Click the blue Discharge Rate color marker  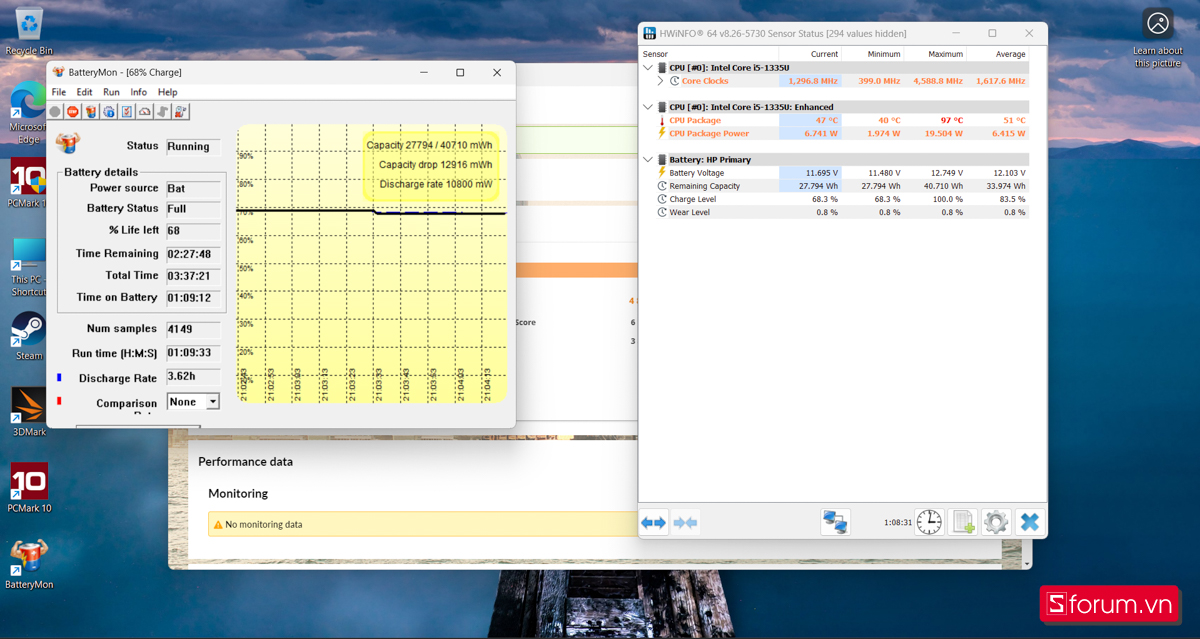click(59, 378)
